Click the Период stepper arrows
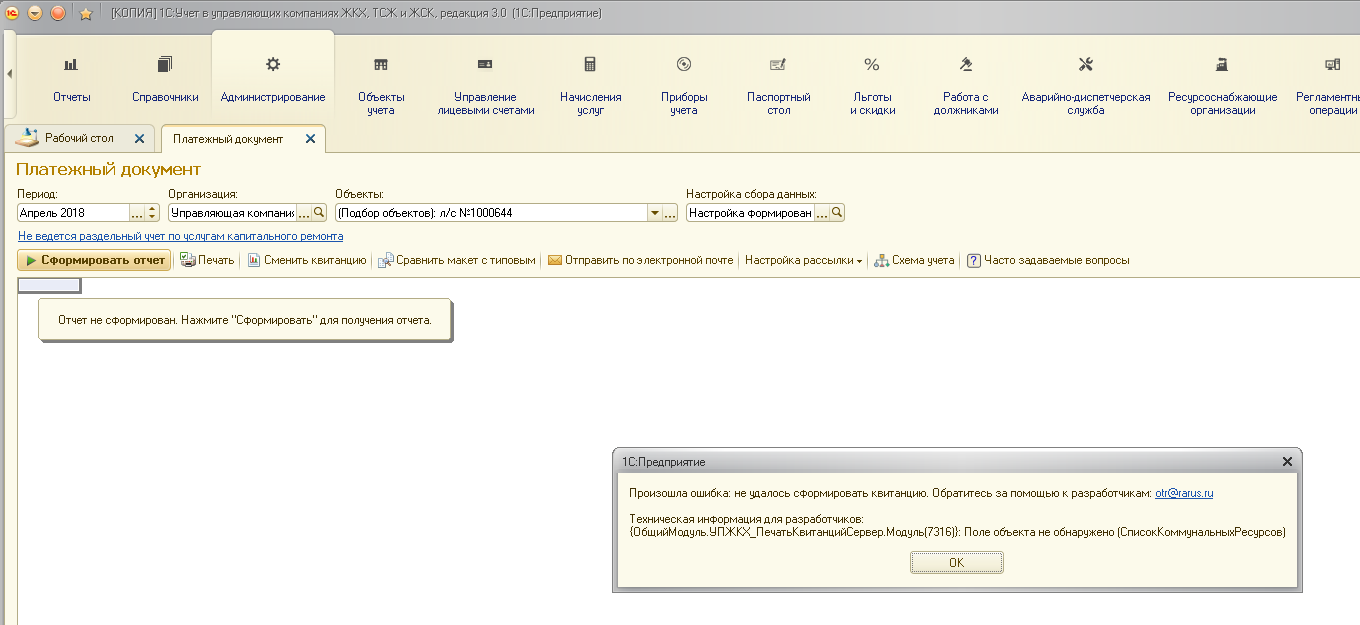Screen dimensions: 1360x625 [152, 213]
